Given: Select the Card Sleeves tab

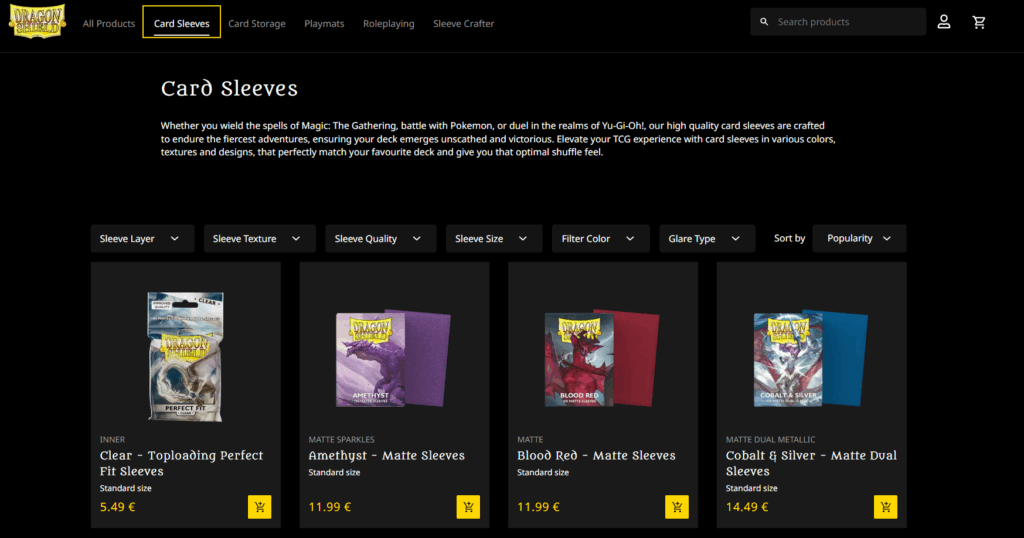Looking at the screenshot, I should click(182, 23).
